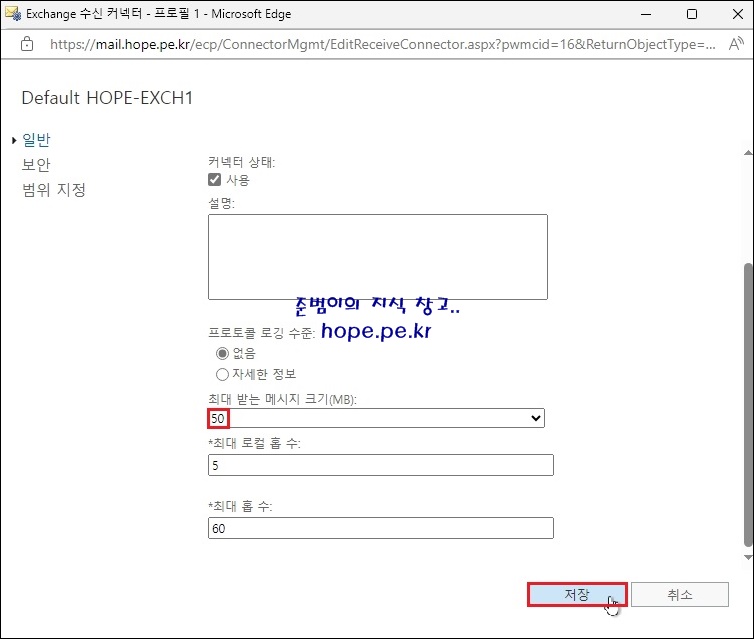Click the 취소 button

click(680, 595)
